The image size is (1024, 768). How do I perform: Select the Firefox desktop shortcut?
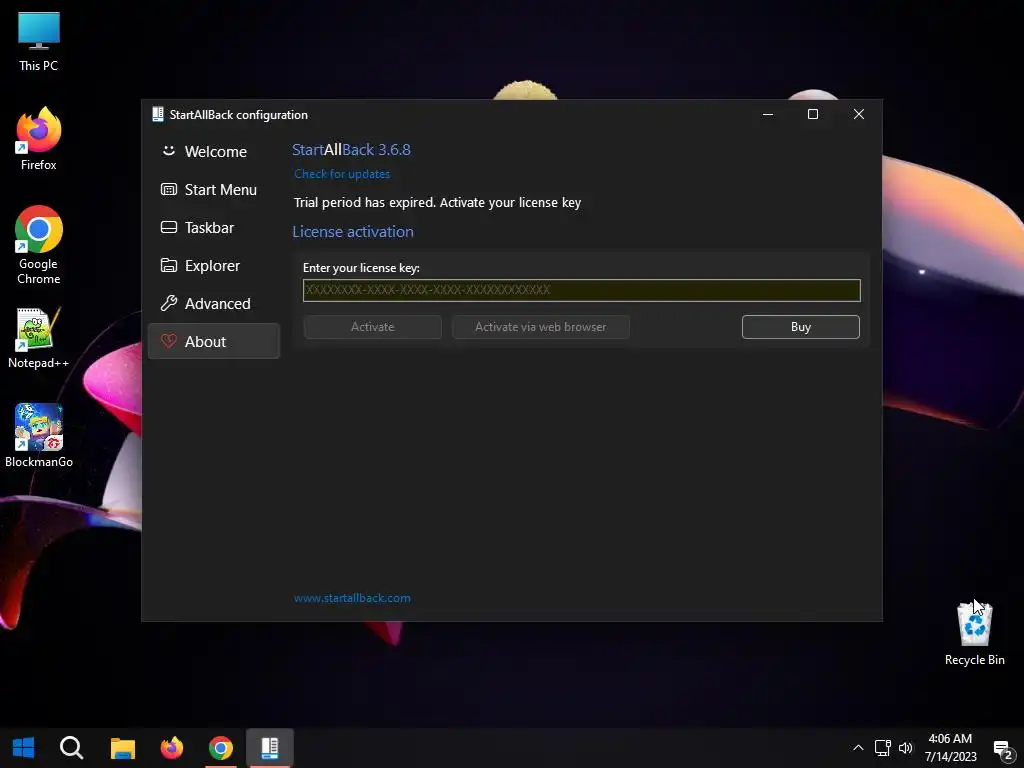[39, 139]
